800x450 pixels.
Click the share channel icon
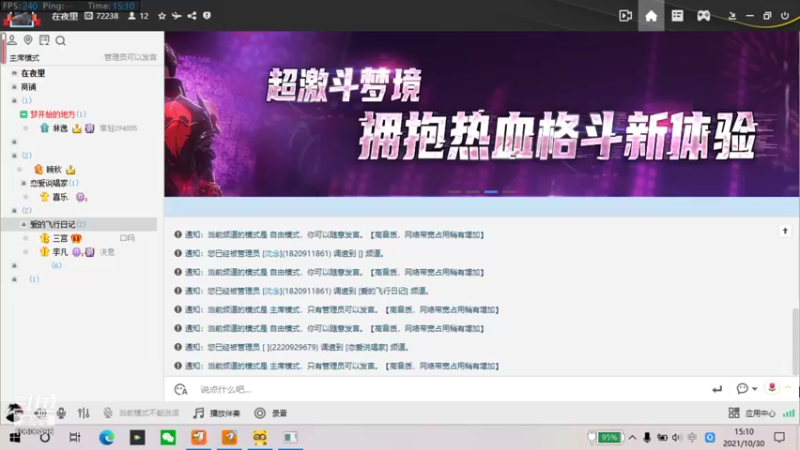click(192, 16)
